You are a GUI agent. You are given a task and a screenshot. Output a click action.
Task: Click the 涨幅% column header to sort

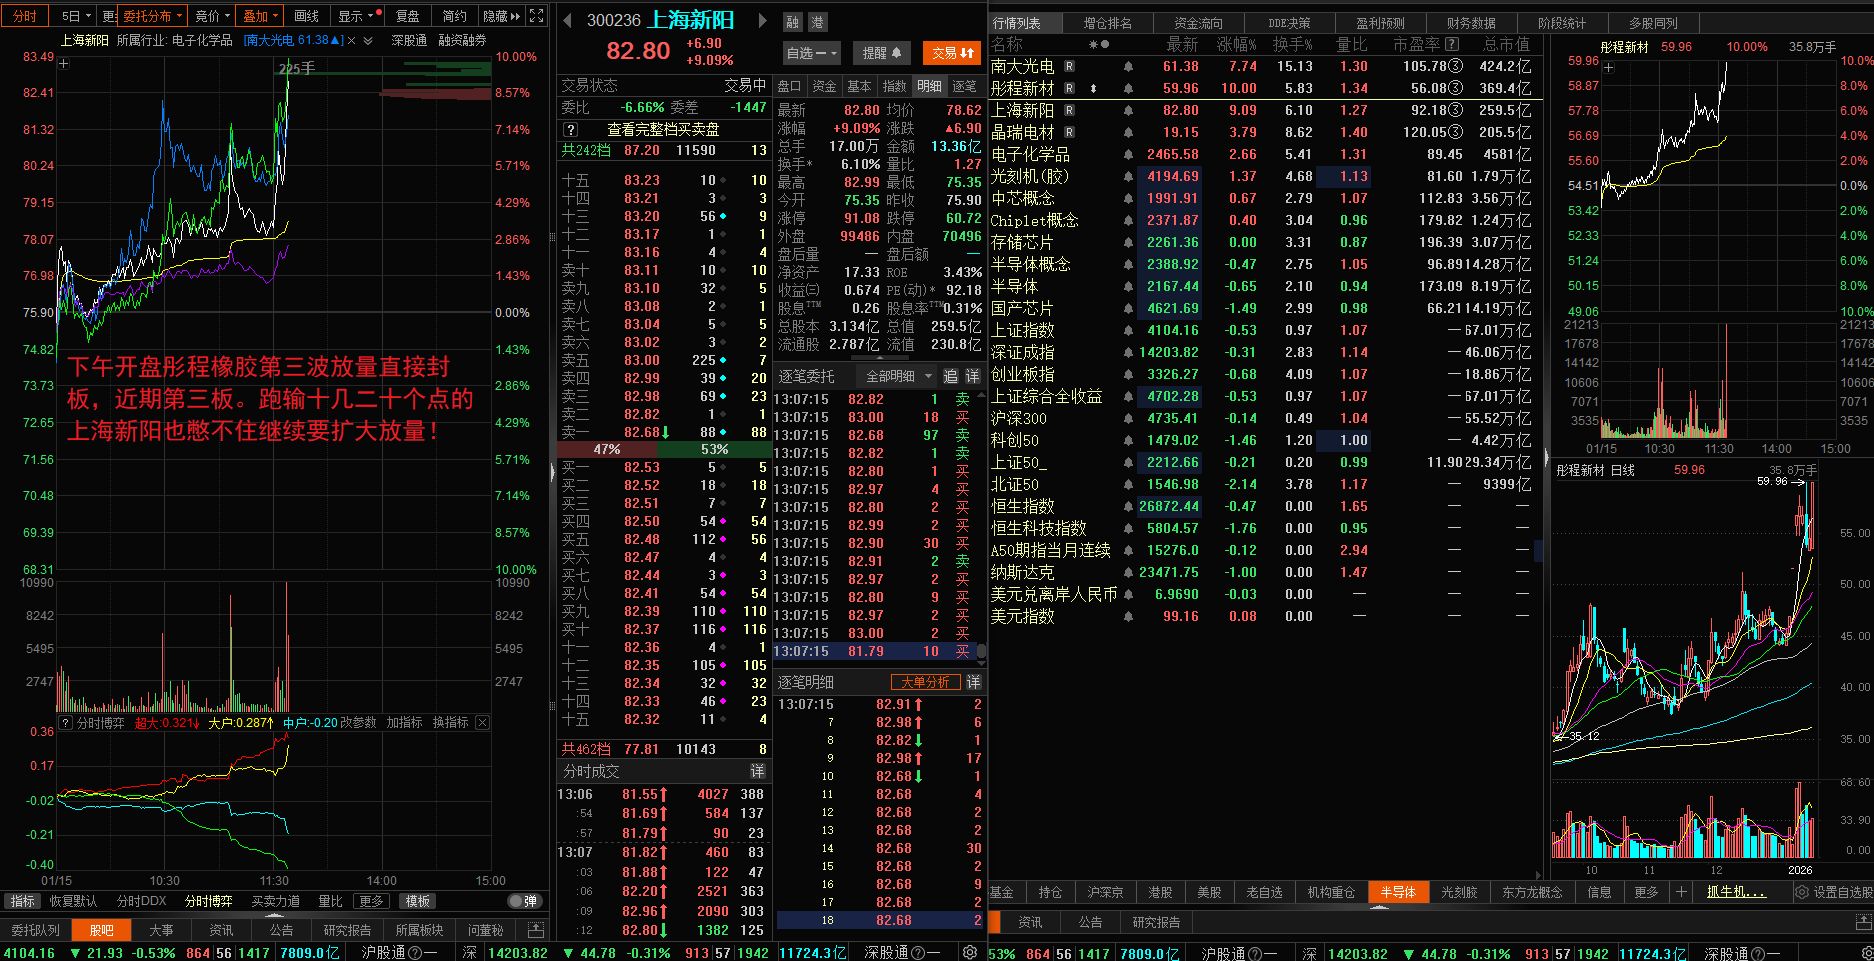[x=1237, y=44]
